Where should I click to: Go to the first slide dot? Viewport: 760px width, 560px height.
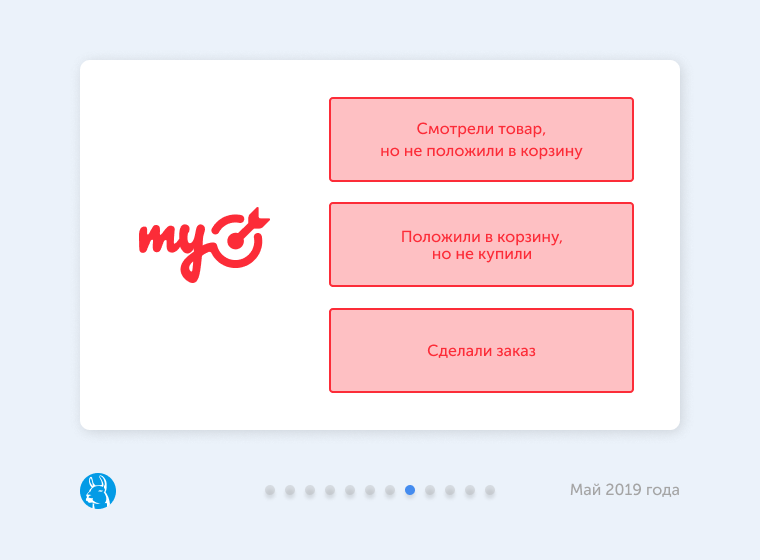(x=270, y=490)
